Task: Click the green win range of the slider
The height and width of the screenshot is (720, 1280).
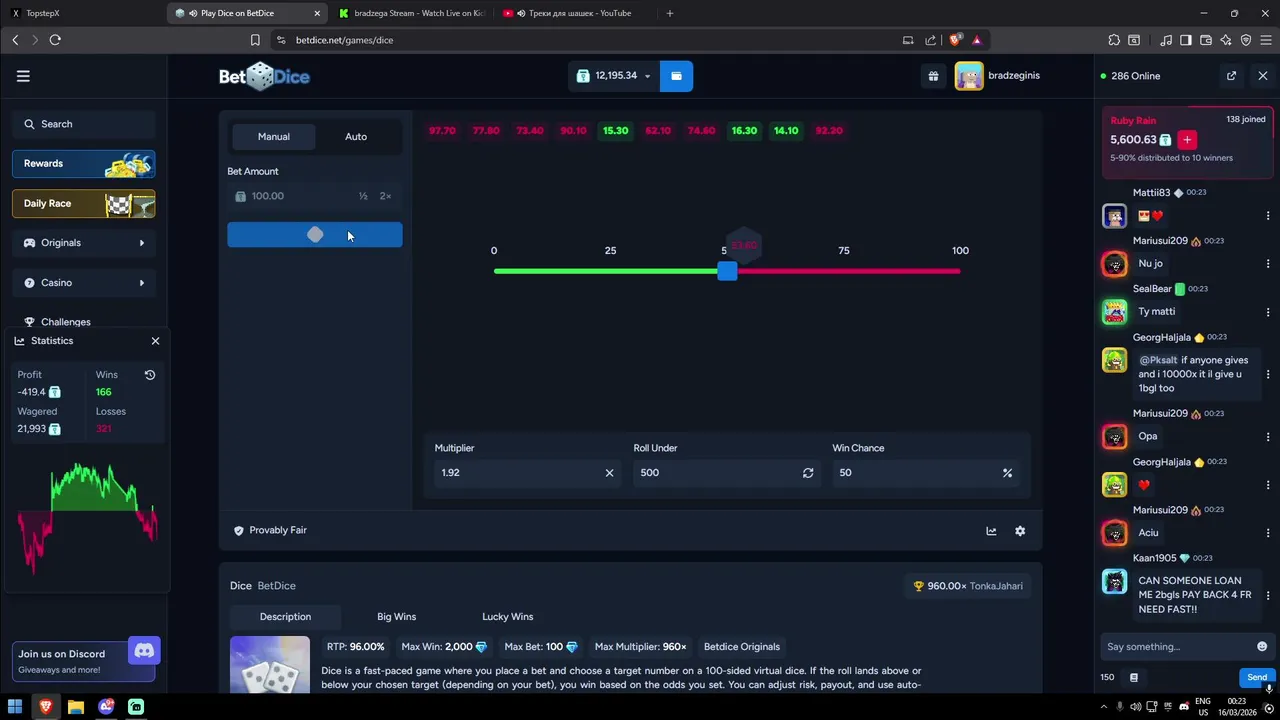Action: (x=605, y=271)
